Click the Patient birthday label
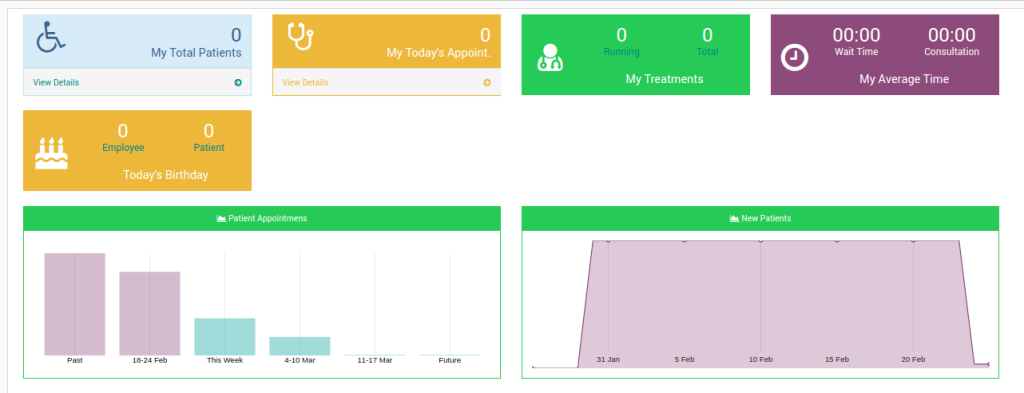Image resolution: width=1024 pixels, height=393 pixels. tap(209, 148)
